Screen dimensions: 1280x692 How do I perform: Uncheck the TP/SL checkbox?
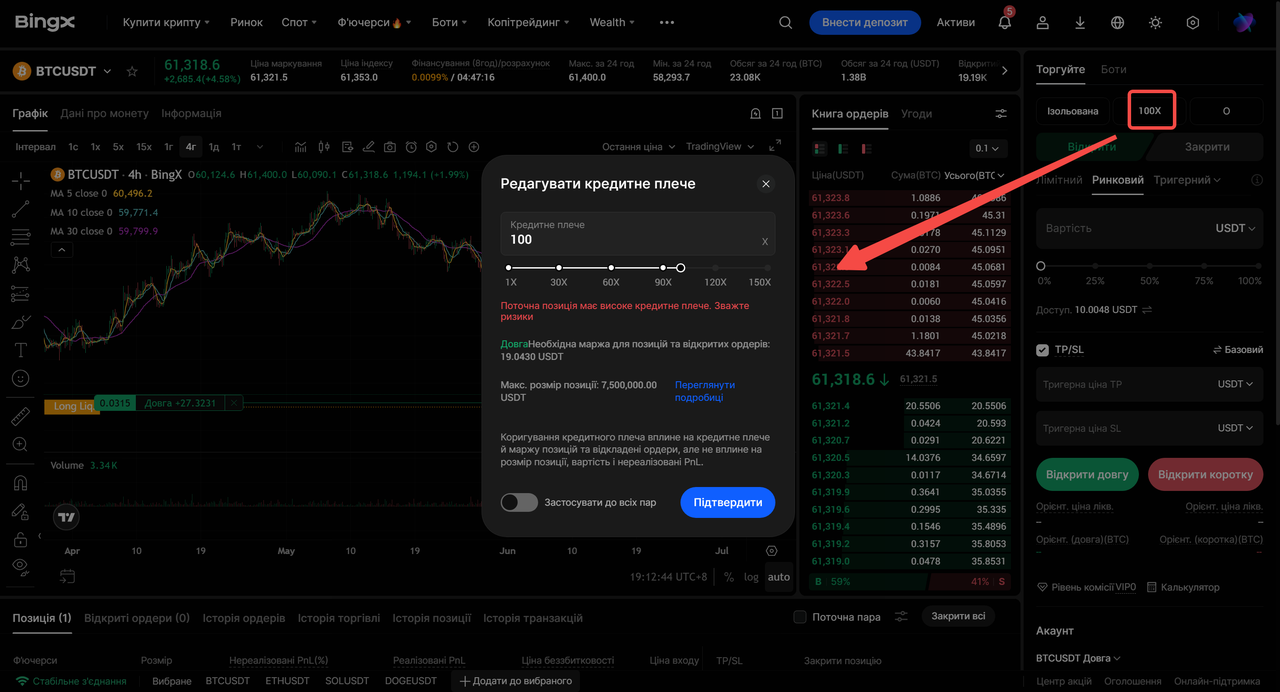[1043, 350]
